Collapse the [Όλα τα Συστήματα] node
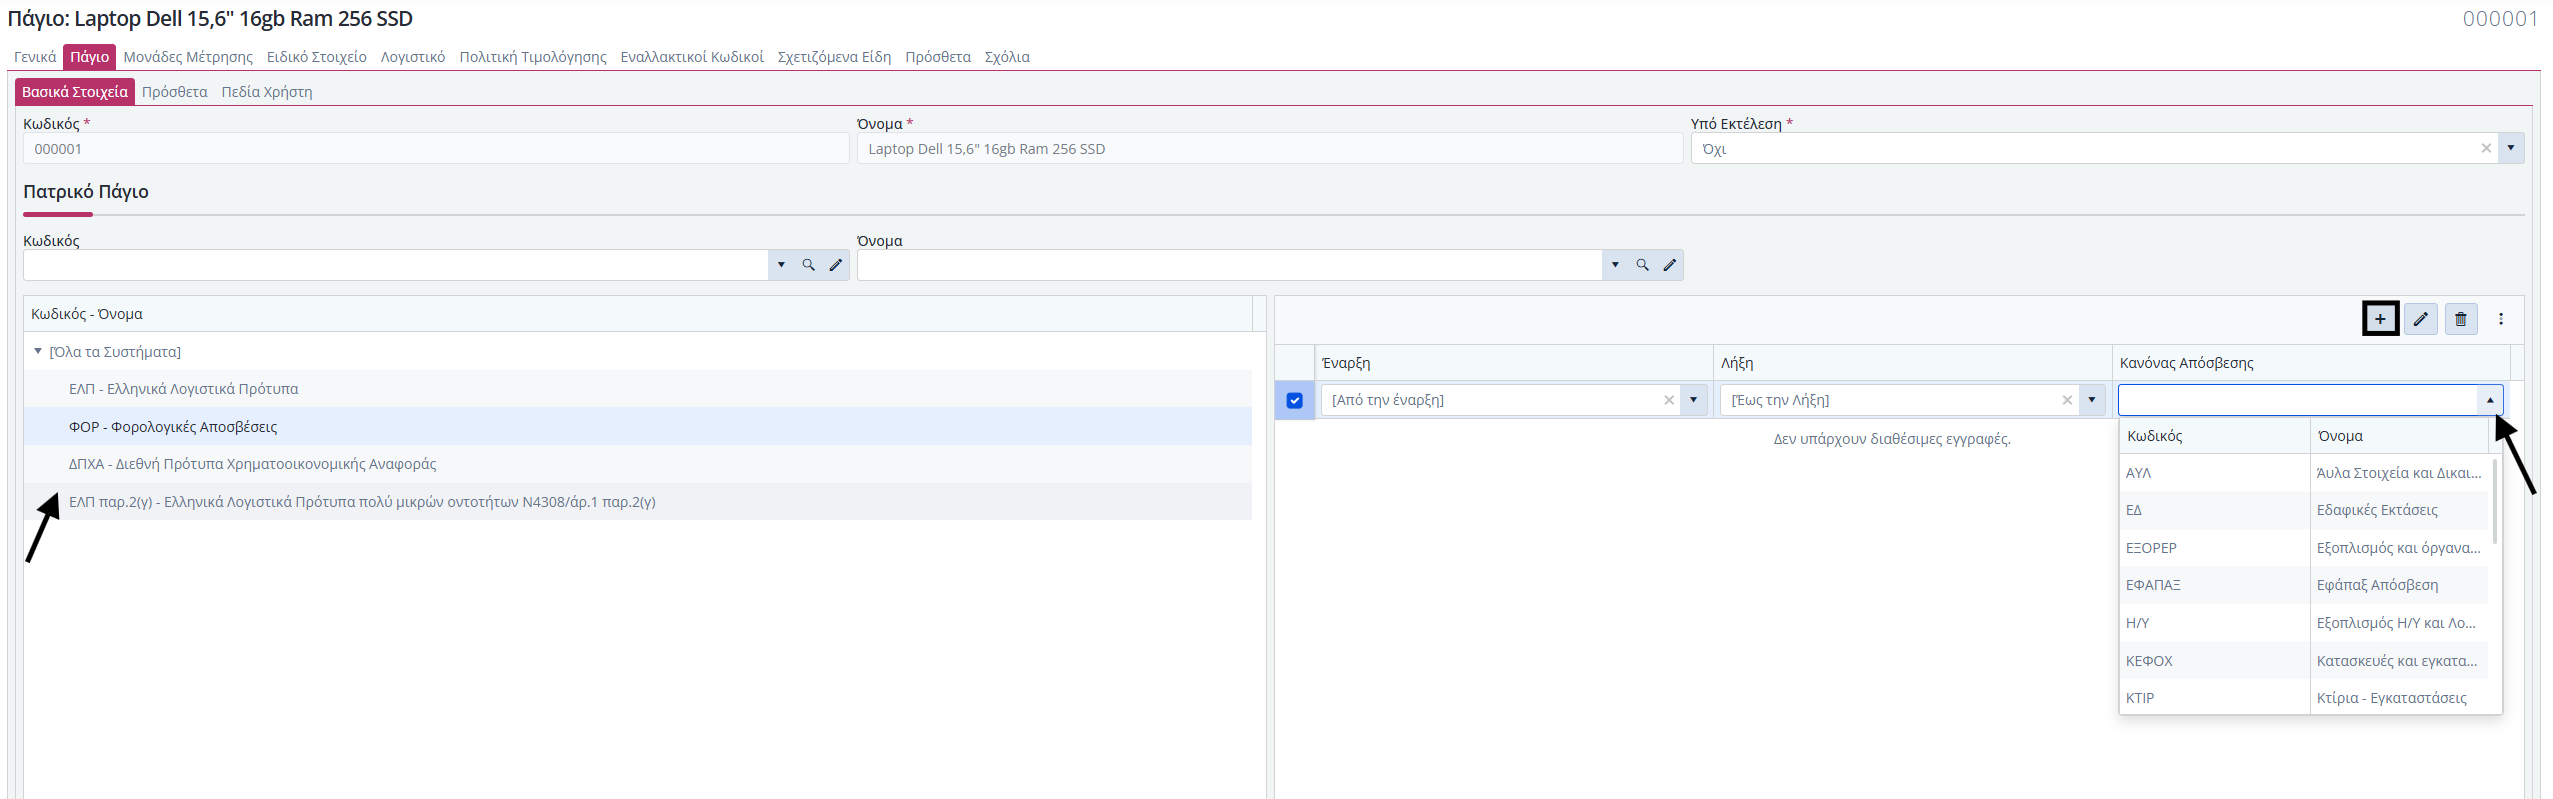The width and height of the screenshot is (2553, 799). click(38, 351)
